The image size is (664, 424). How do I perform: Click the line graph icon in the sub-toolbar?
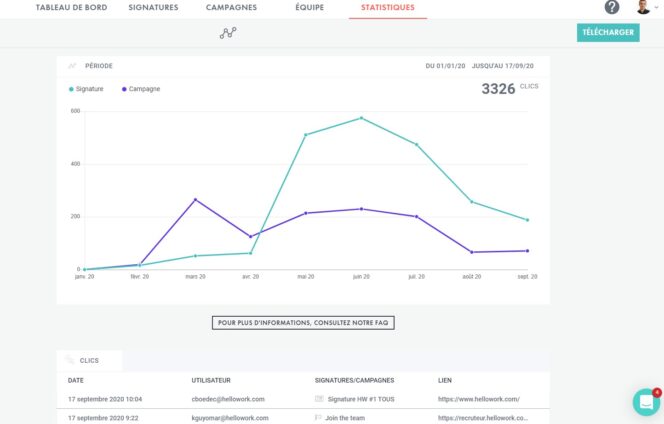228,33
